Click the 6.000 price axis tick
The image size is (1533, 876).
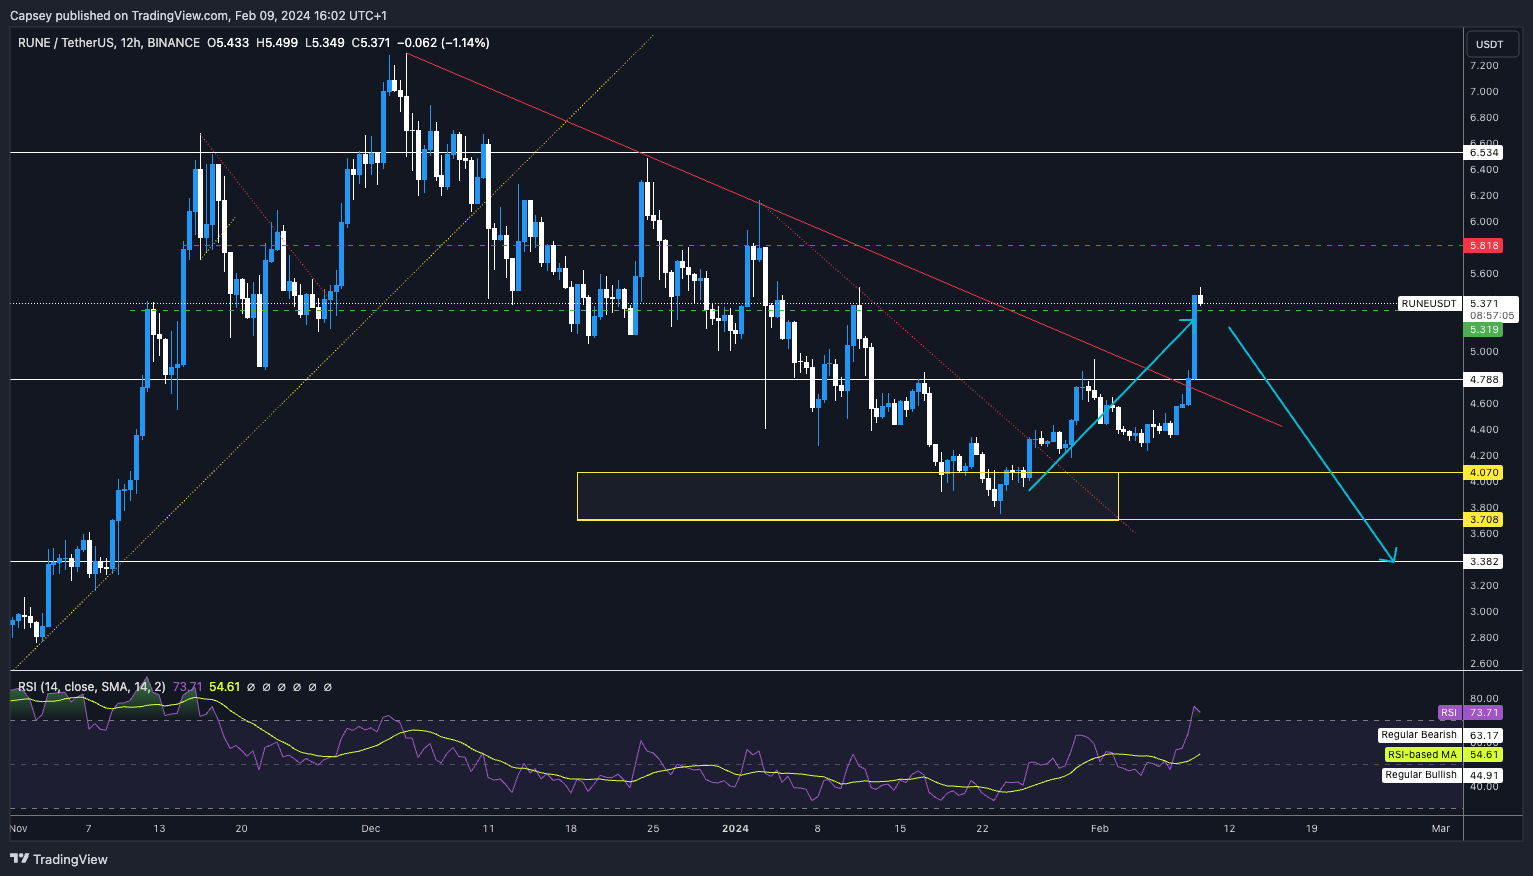click(1484, 222)
